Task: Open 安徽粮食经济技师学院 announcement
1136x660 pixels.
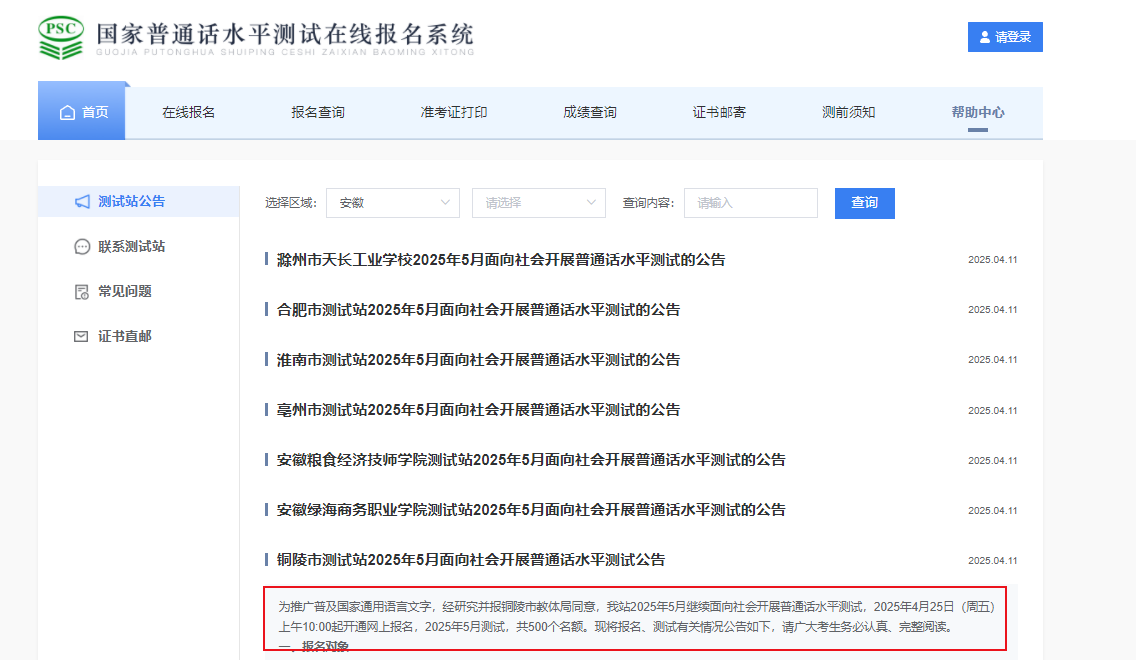Action: click(531, 460)
